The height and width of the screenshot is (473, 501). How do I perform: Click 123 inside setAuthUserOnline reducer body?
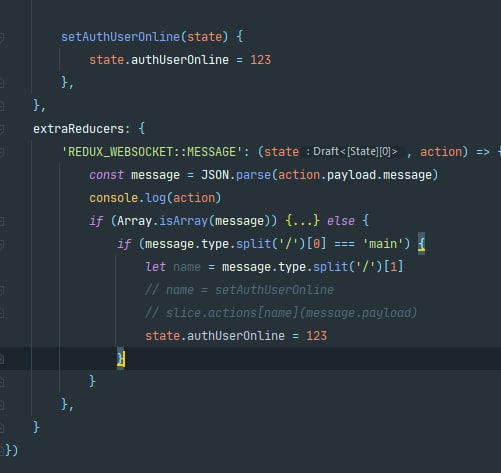click(260, 60)
